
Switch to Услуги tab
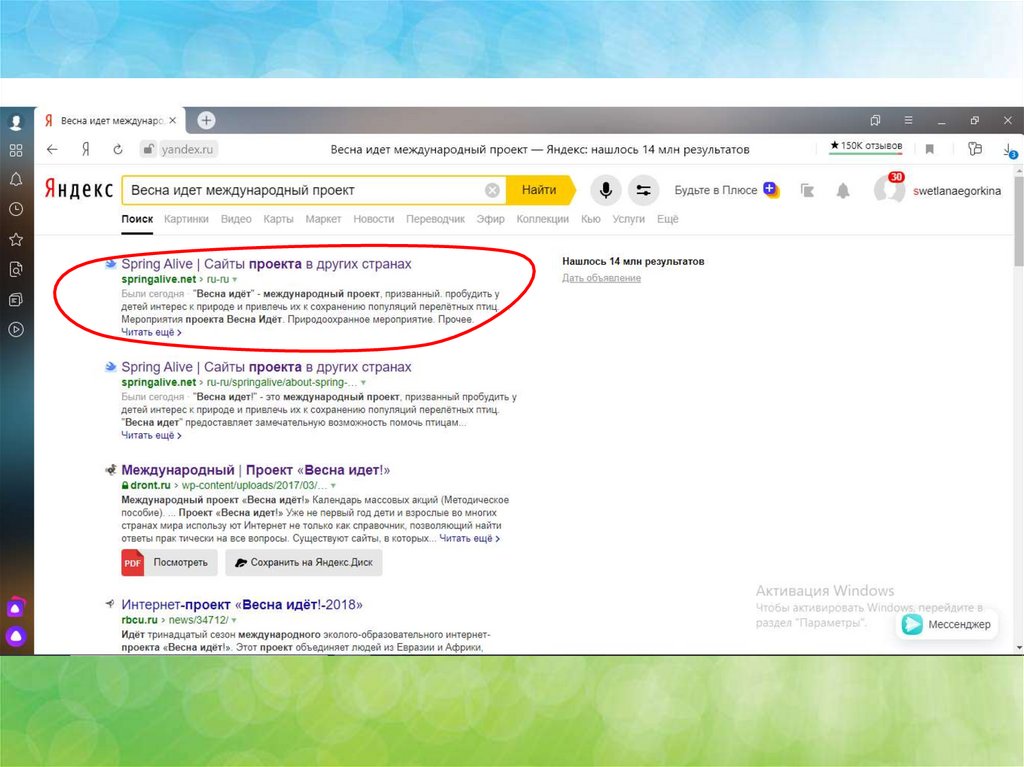coord(628,219)
